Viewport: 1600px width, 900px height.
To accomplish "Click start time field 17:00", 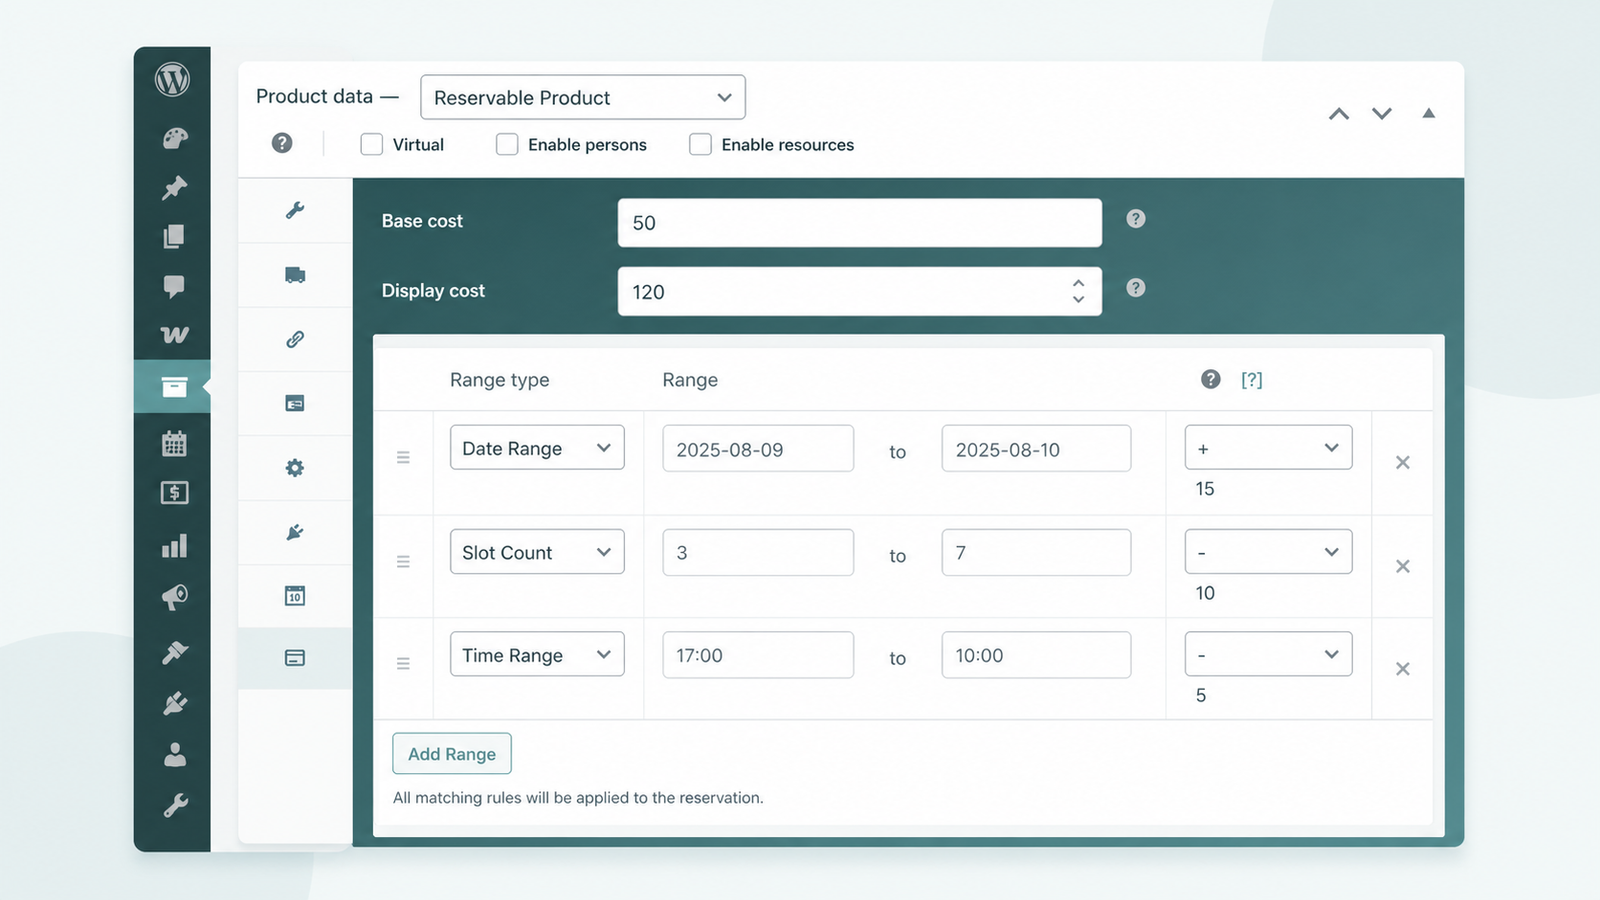I will coord(758,655).
